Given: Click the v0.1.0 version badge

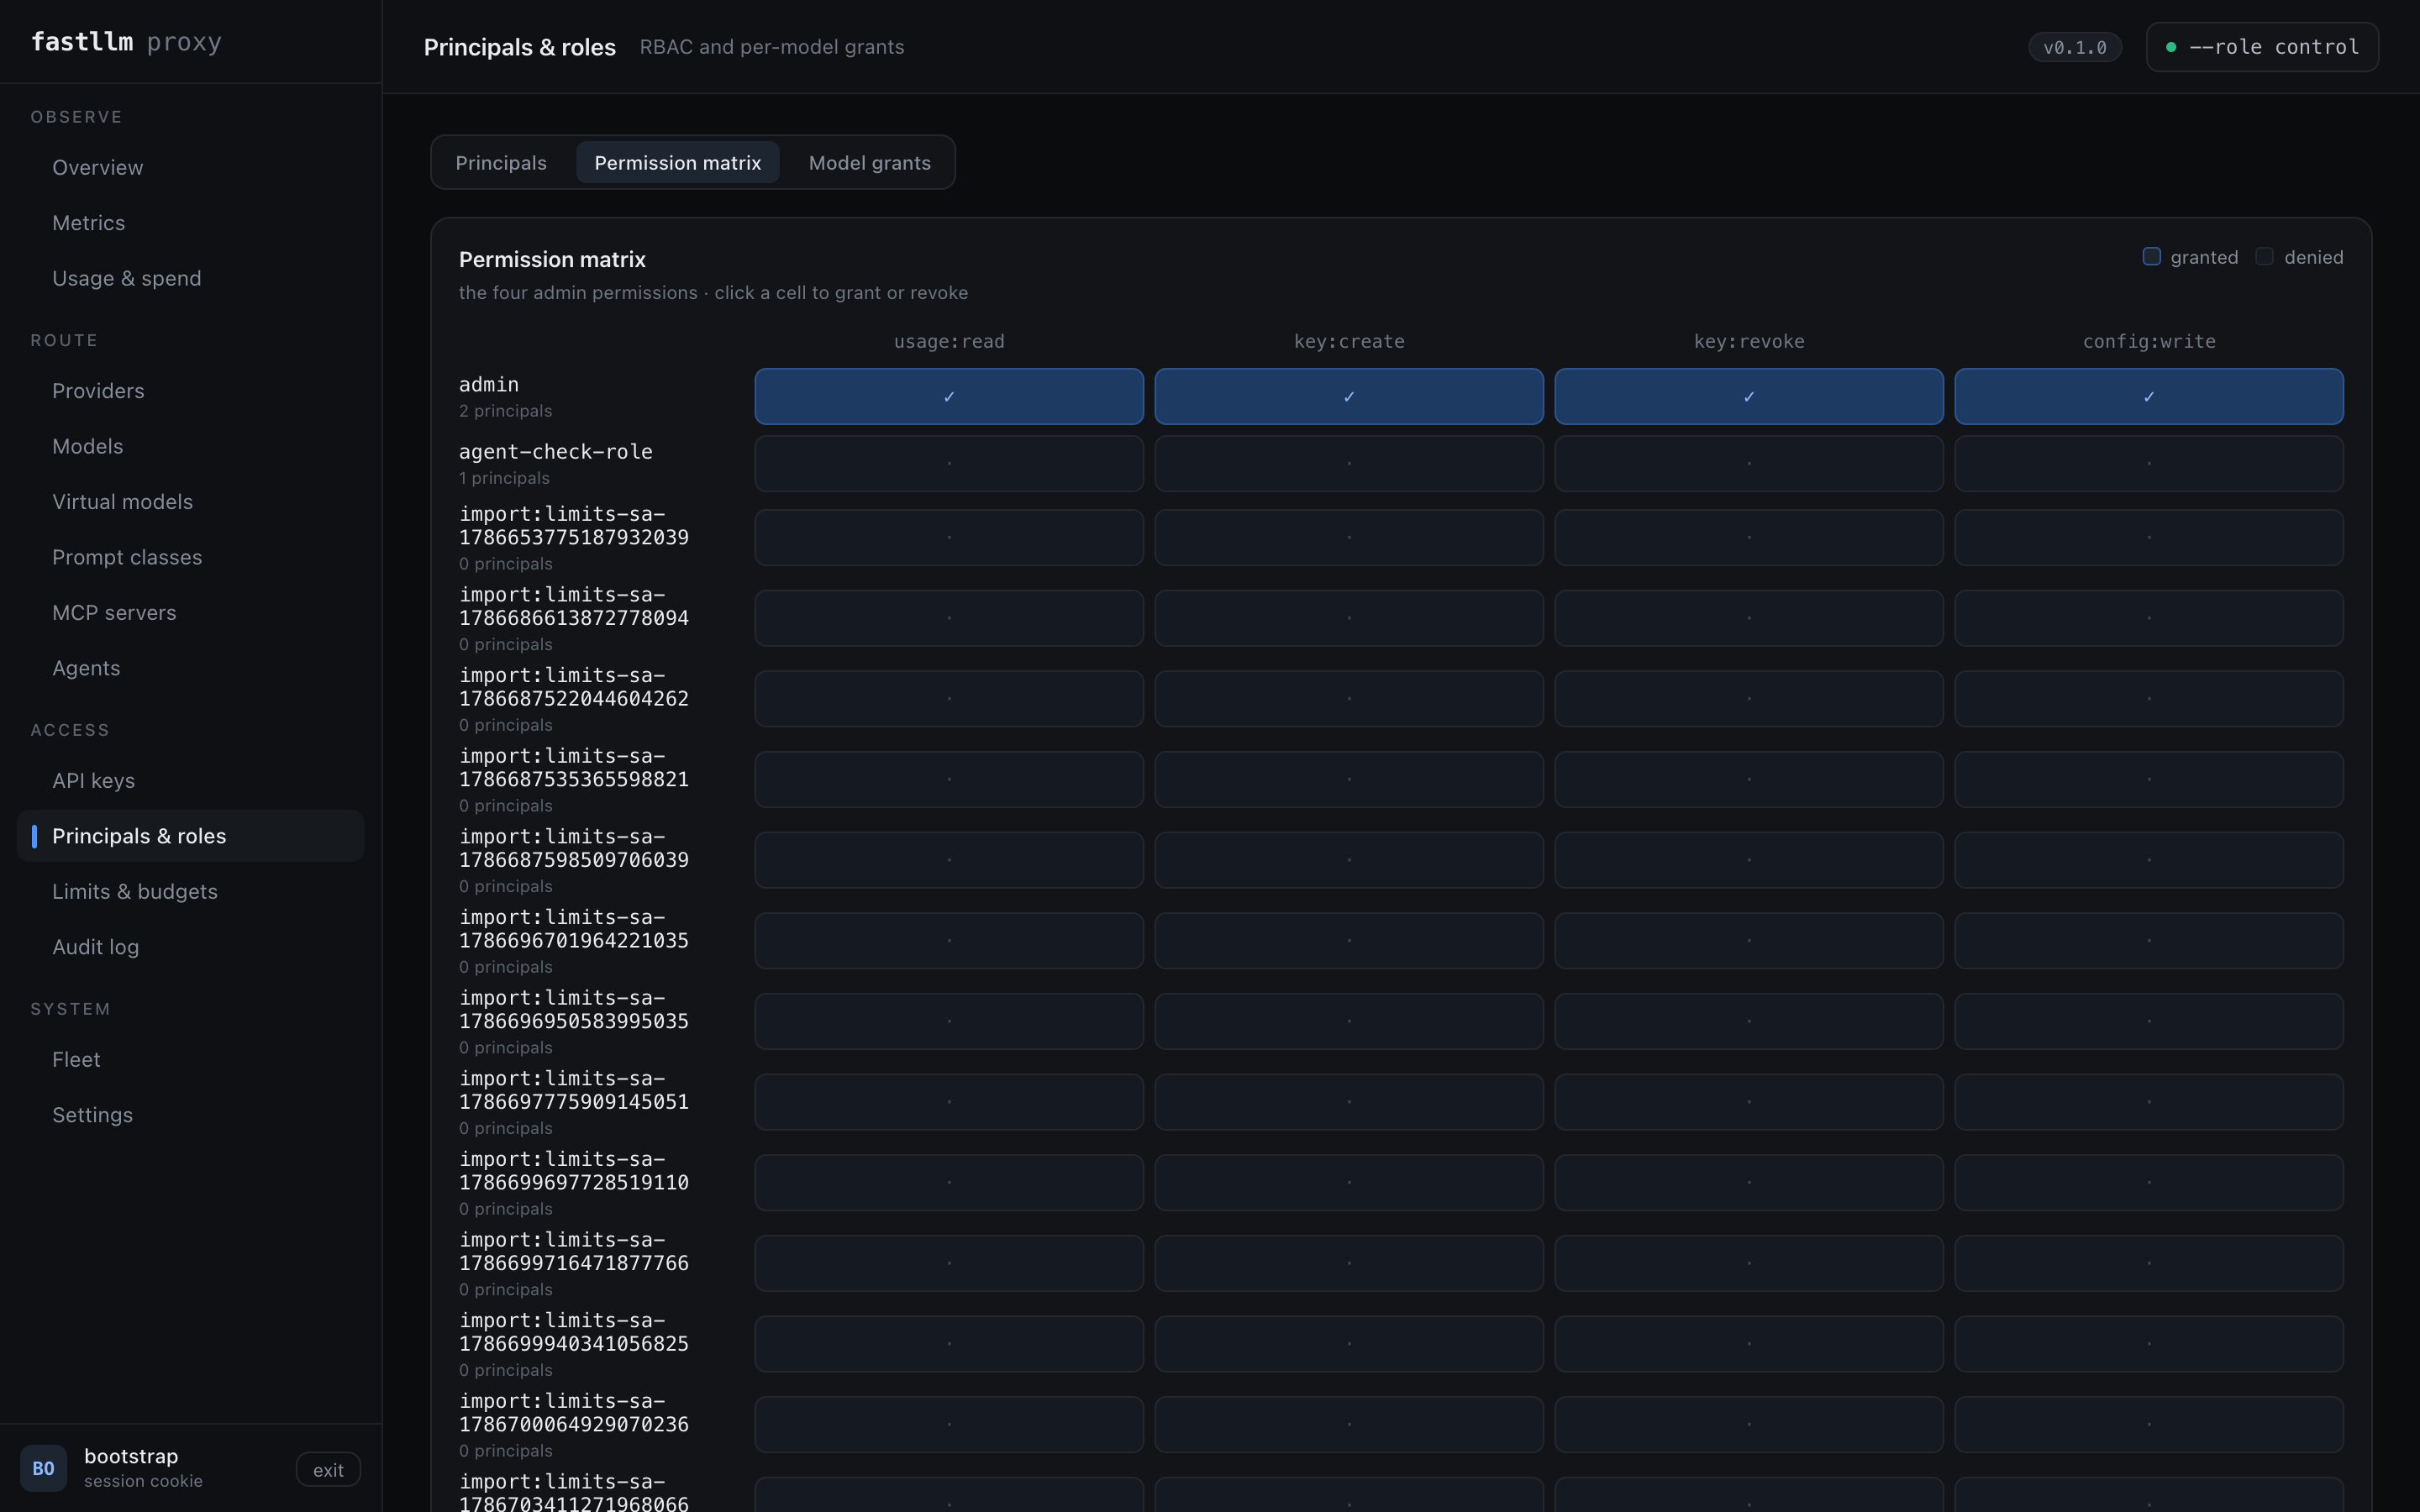Looking at the screenshot, I should tap(2075, 47).
